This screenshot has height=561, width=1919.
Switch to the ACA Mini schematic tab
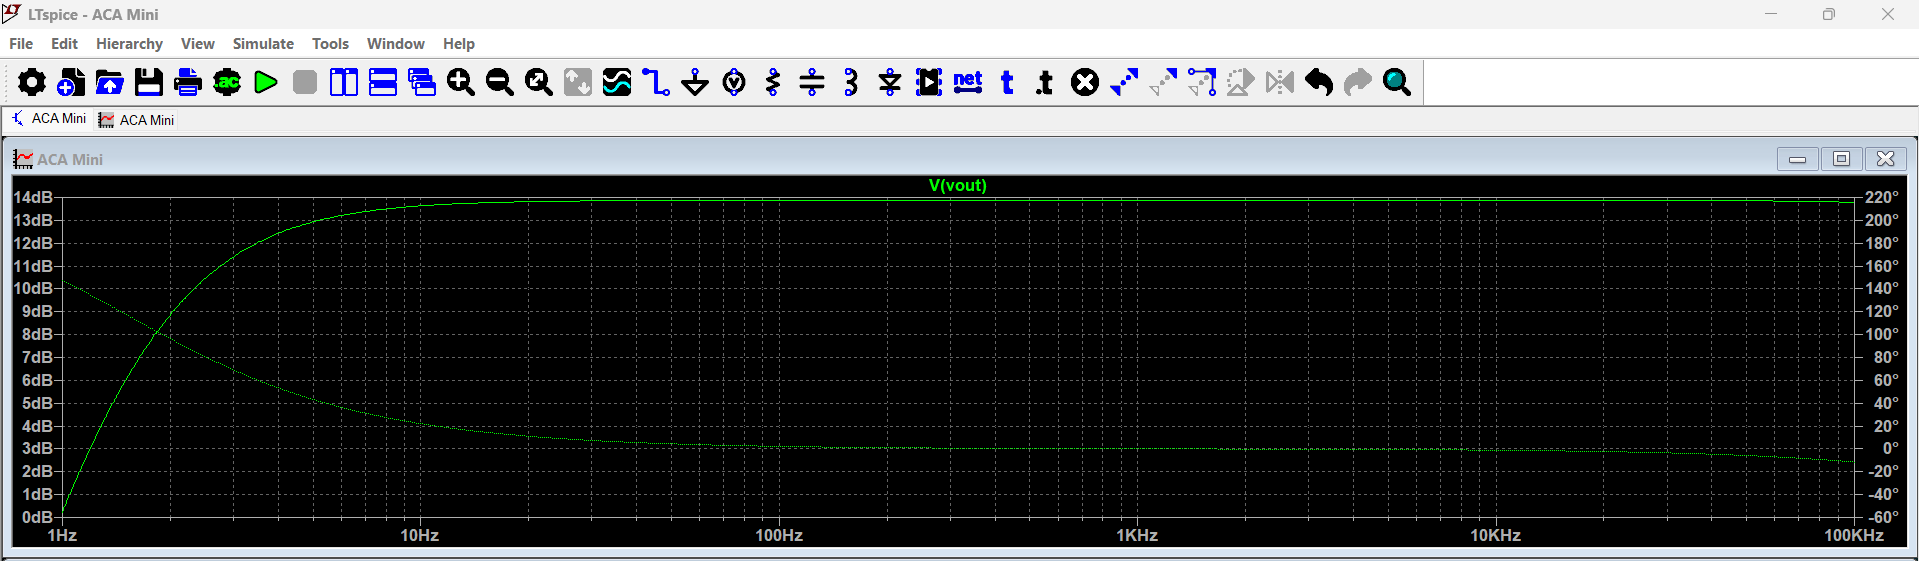(x=48, y=119)
